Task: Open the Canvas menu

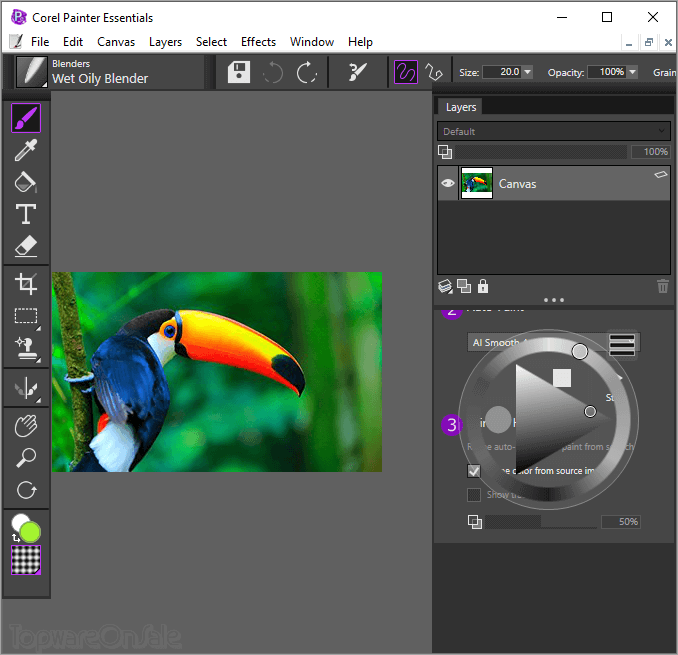Action: [x=116, y=42]
